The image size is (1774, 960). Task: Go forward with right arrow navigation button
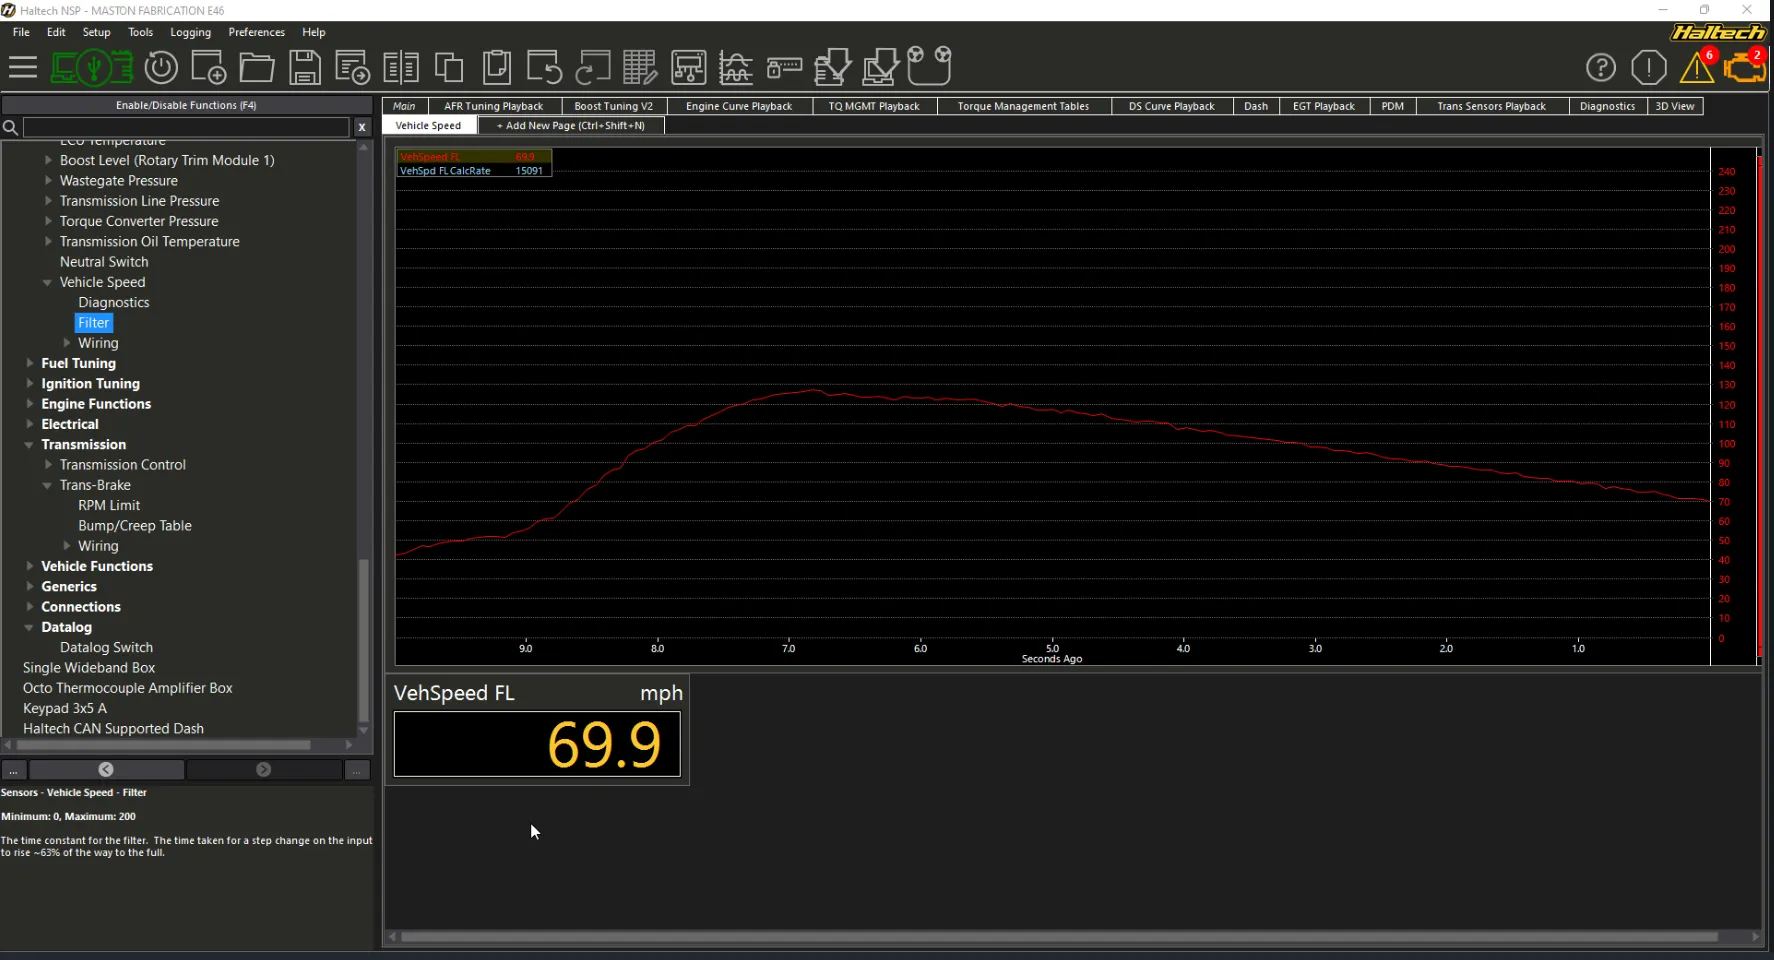coord(264,769)
